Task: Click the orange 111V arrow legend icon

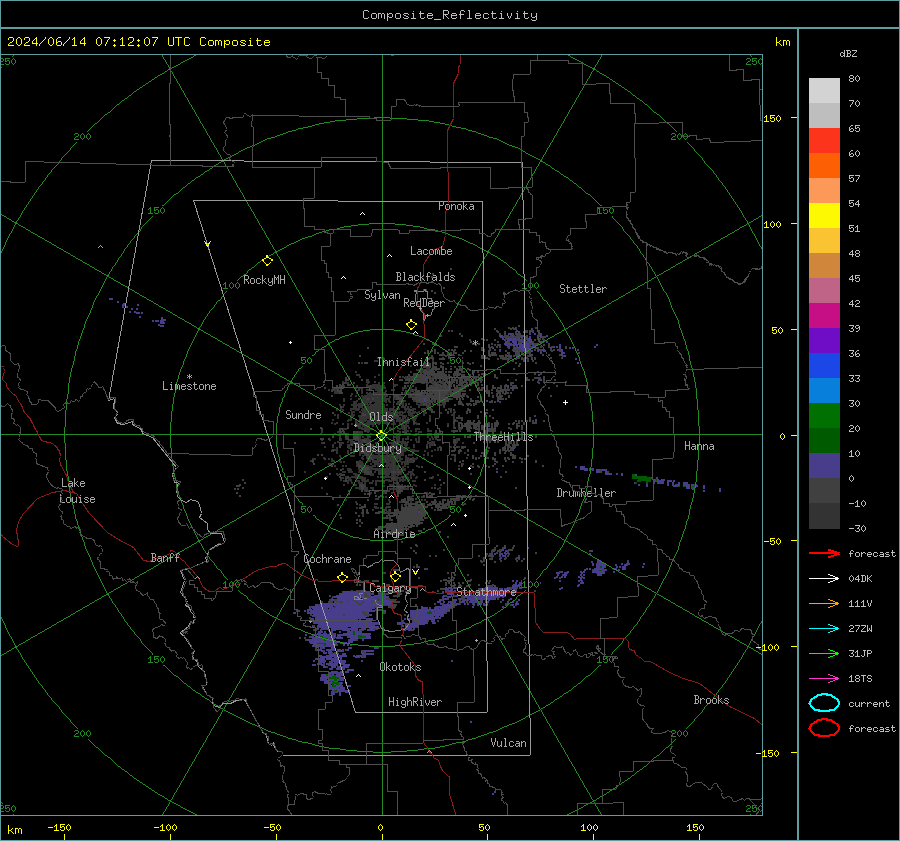Action: coord(824,603)
